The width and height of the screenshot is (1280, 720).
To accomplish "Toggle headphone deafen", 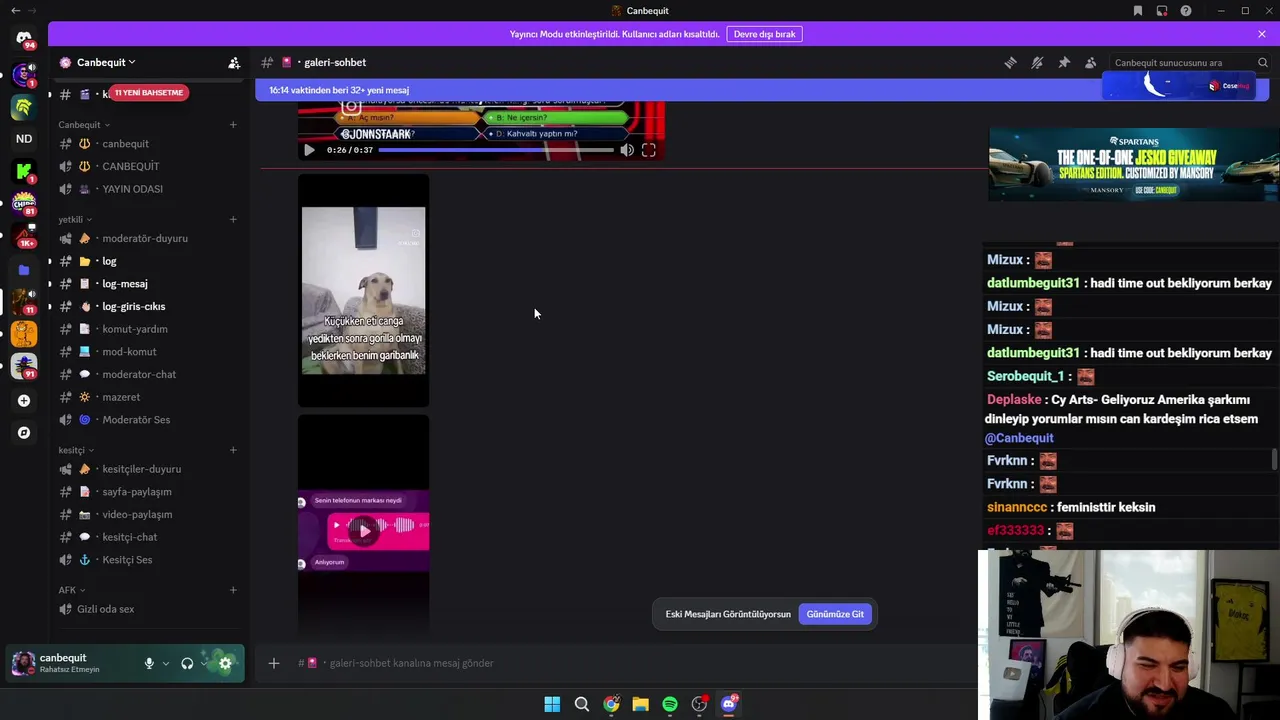I will pos(187,663).
